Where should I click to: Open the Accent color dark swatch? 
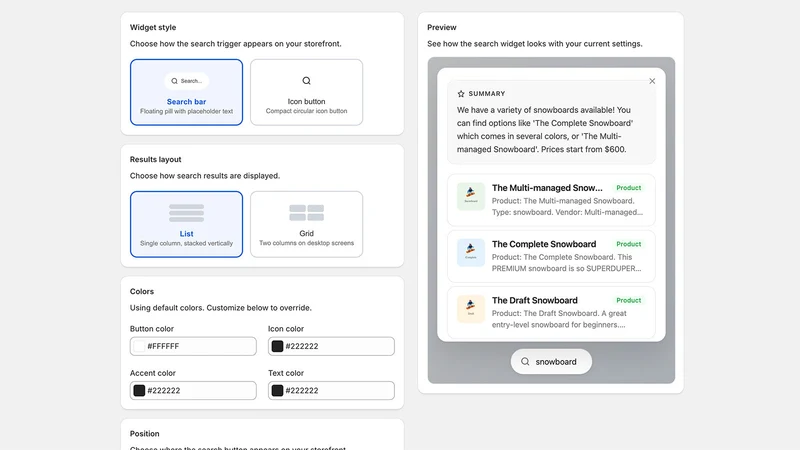coord(139,391)
